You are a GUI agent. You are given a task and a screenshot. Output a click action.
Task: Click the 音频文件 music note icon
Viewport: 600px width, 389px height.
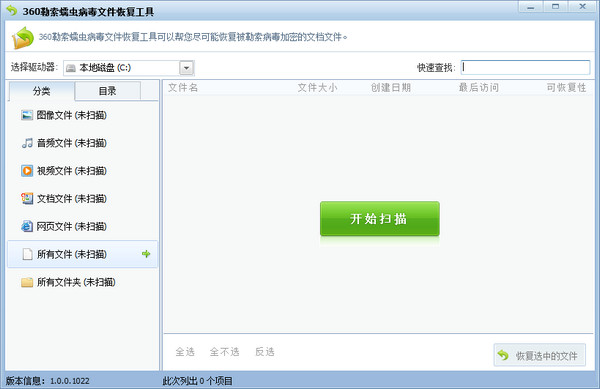[x=27, y=143]
